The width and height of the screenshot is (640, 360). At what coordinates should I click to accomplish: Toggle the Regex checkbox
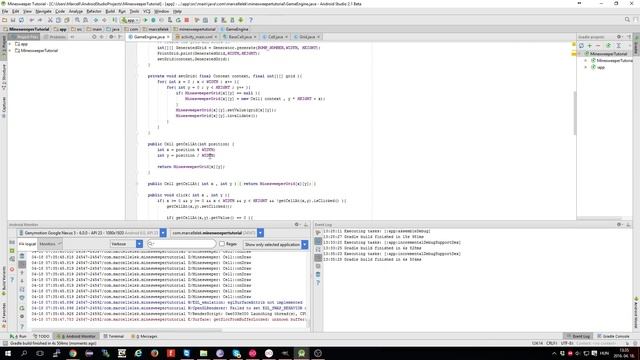222,244
